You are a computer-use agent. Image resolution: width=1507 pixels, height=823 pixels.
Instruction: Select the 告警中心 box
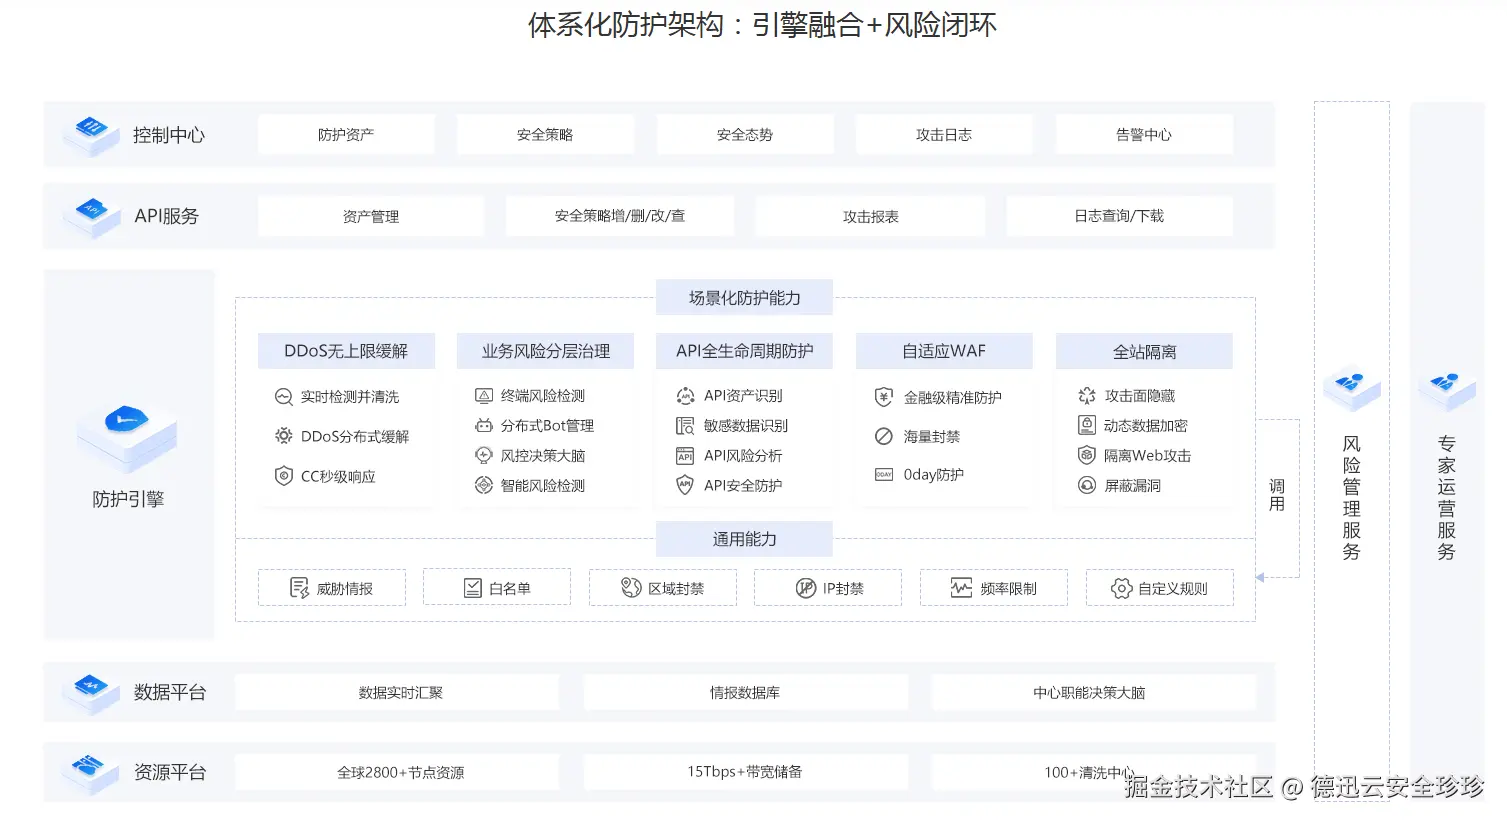pyautogui.click(x=1144, y=134)
